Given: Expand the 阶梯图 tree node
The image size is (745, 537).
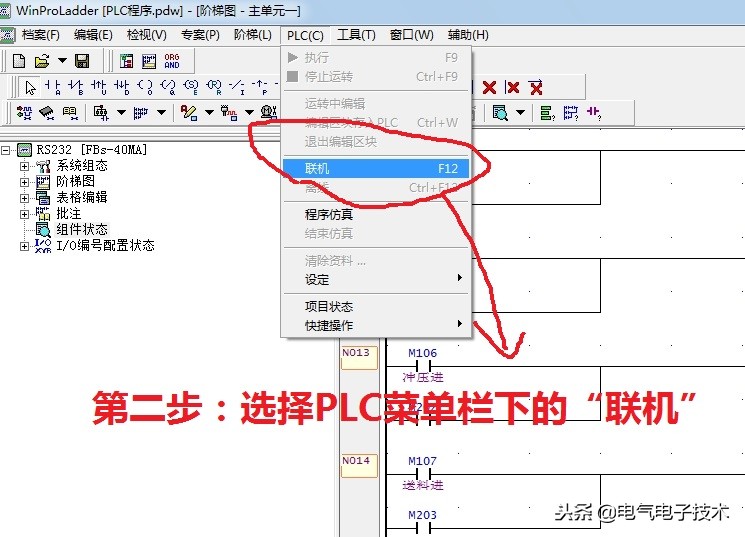Looking at the screenshot, I should pos(24,182).
